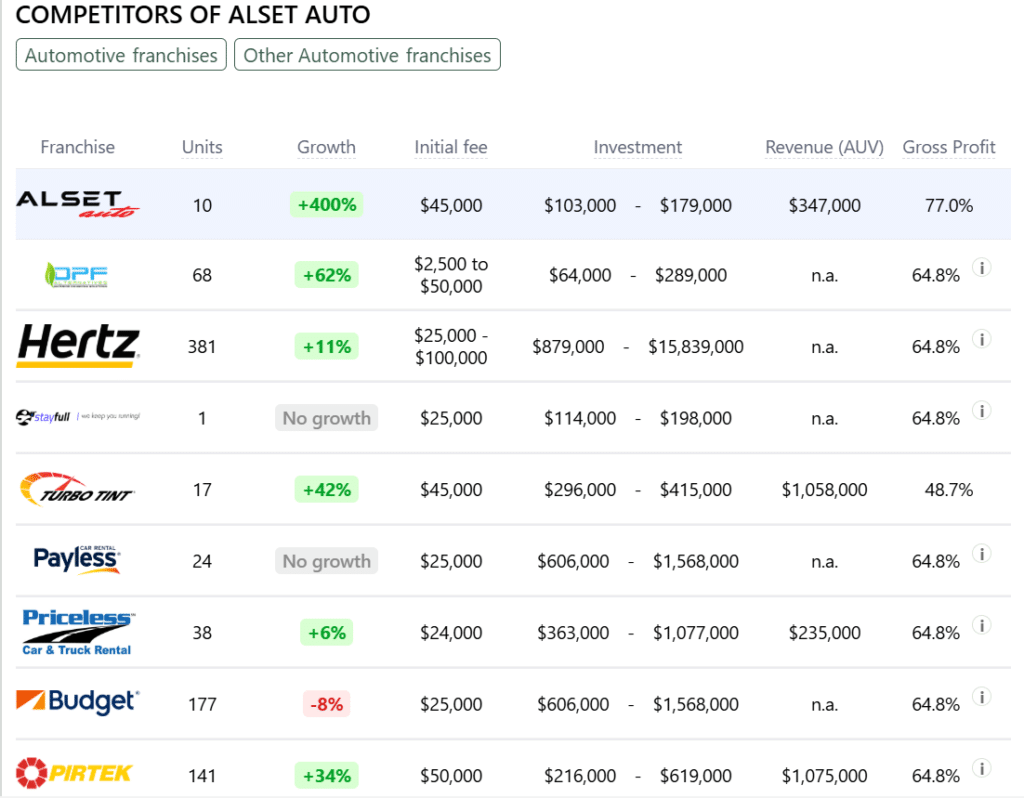Click the Payless Car Rental logo
Image resolution: width=1024 pixels, height=798 pixels.
pos(77,560)
